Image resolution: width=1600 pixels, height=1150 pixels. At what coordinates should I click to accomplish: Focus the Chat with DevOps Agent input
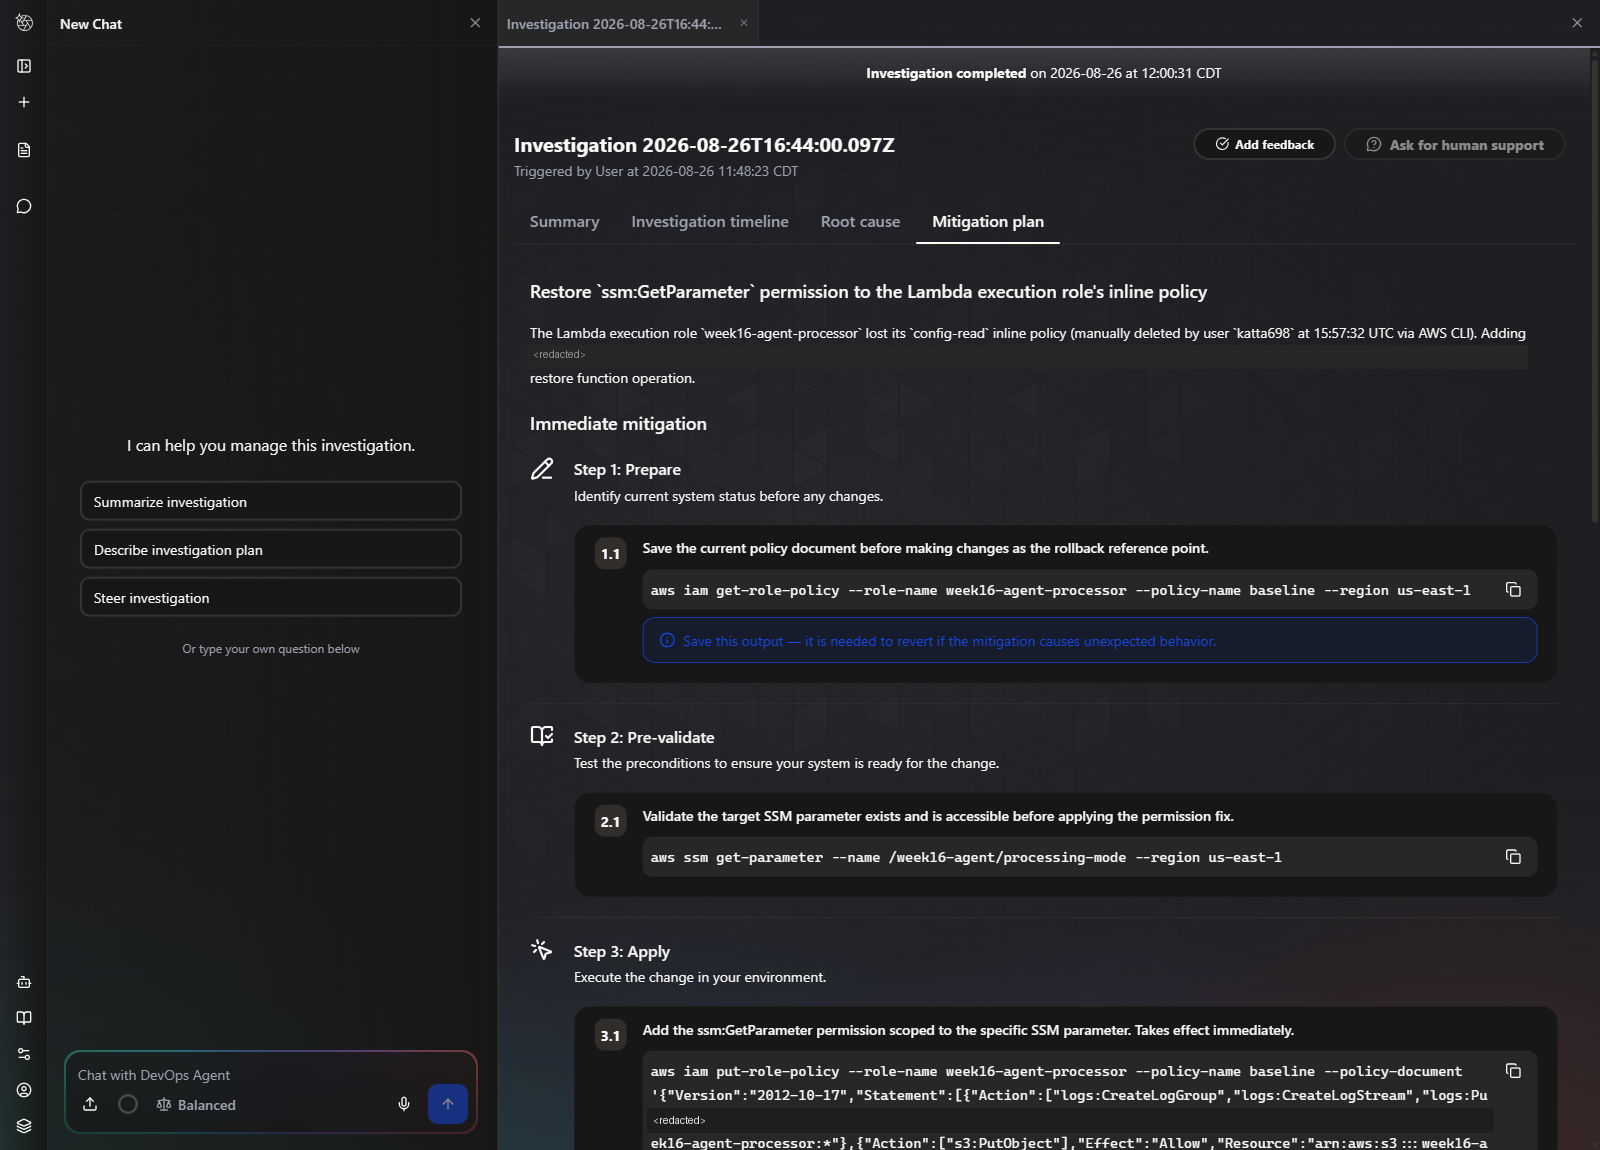tap(270, 1075)
